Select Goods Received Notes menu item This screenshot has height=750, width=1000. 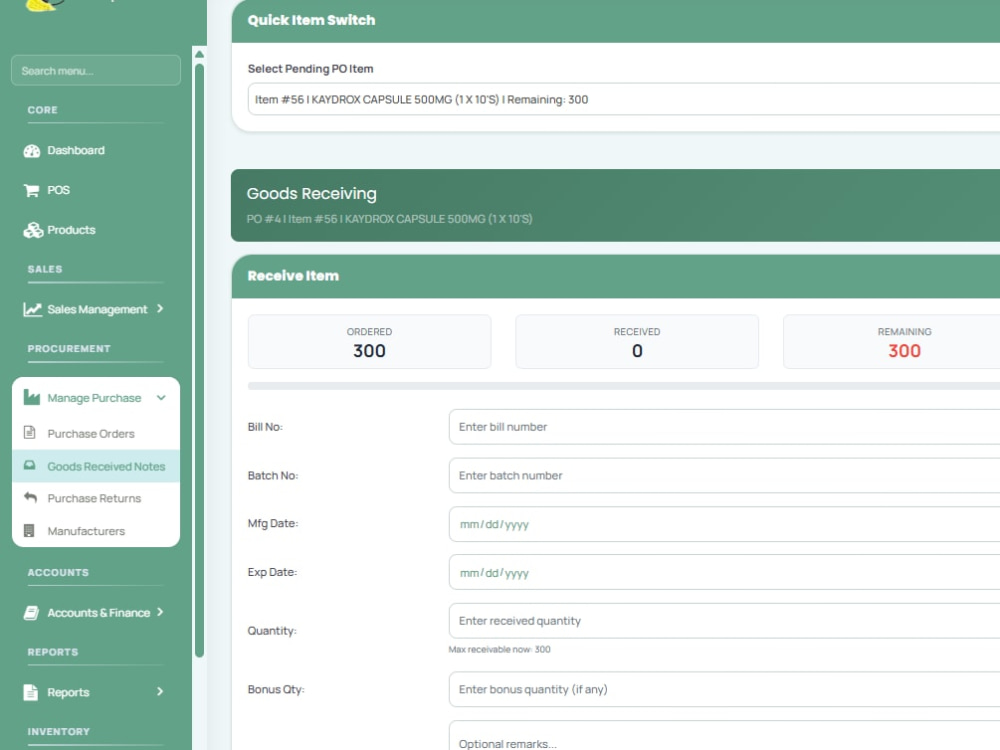click(96, 466)
